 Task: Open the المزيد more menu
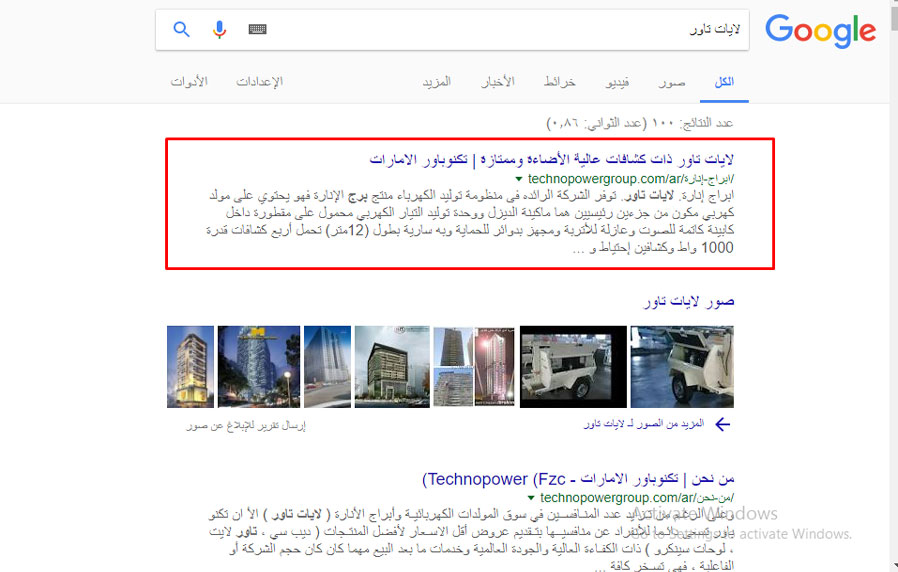point(437,82)
